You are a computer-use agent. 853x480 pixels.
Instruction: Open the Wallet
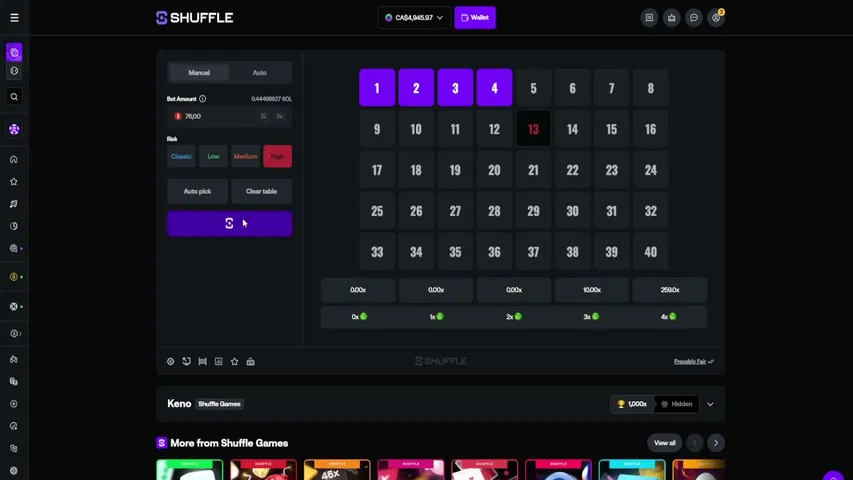pos(475,18)
